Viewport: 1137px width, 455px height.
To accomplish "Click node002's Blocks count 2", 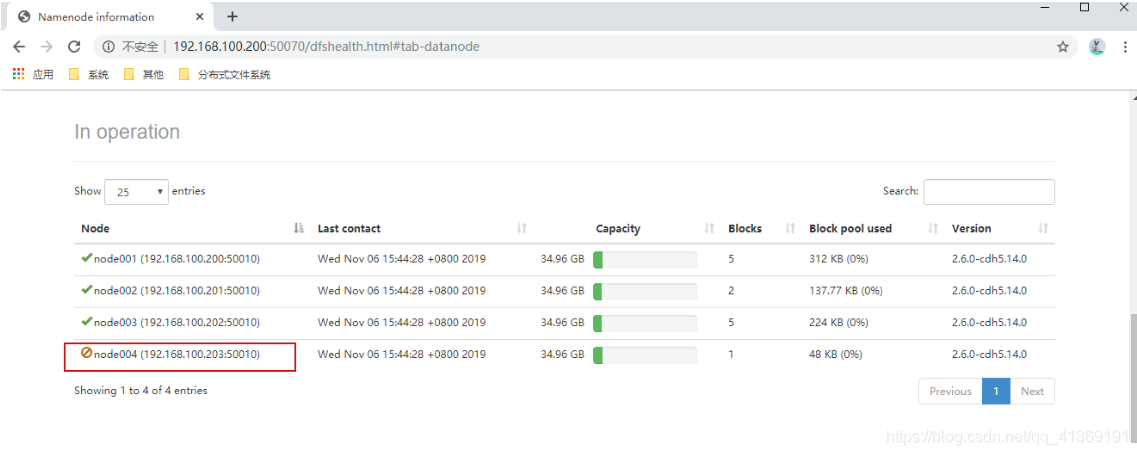I will 731,290.
